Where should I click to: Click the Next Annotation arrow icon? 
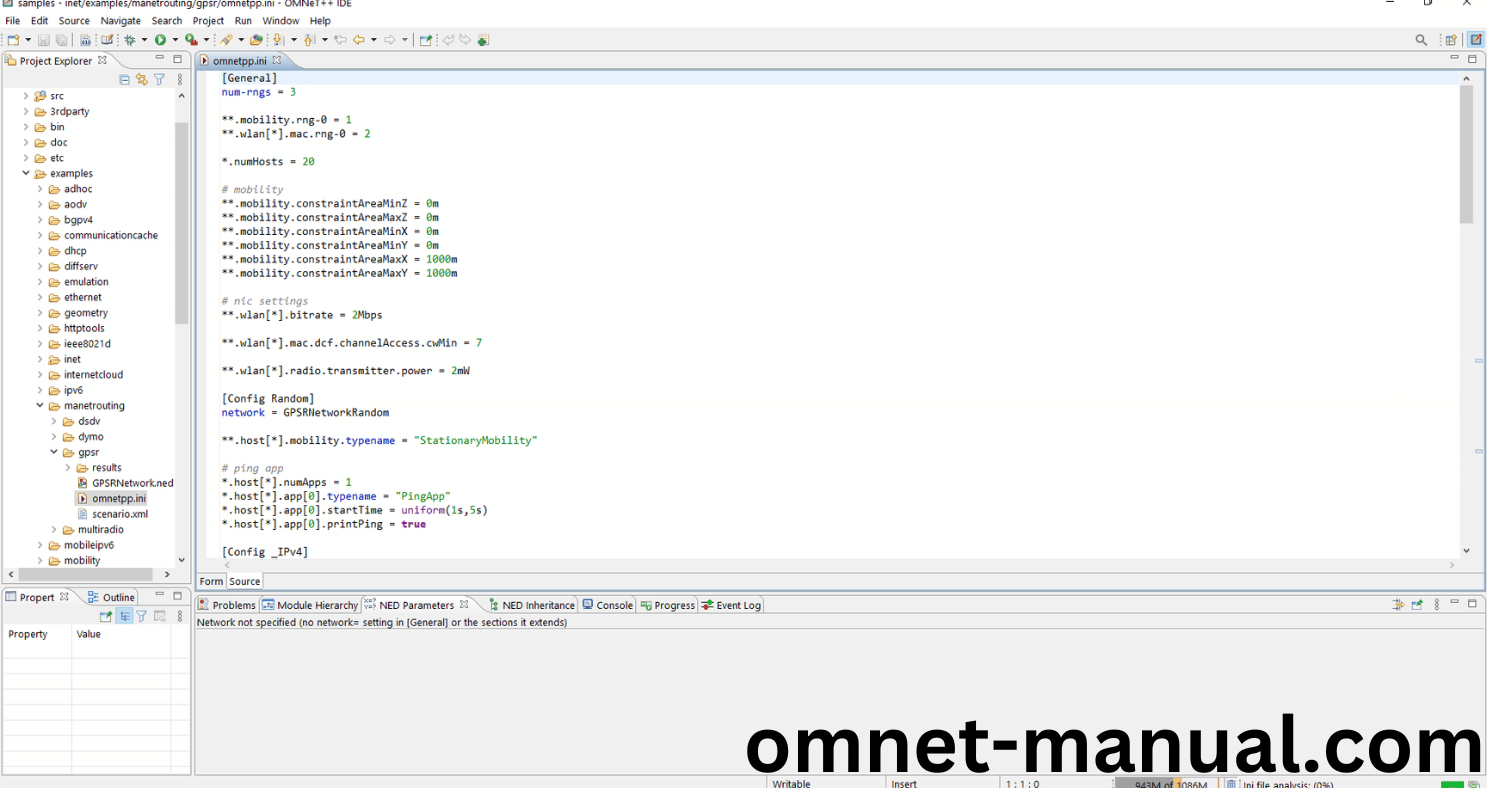coord(278,40)
